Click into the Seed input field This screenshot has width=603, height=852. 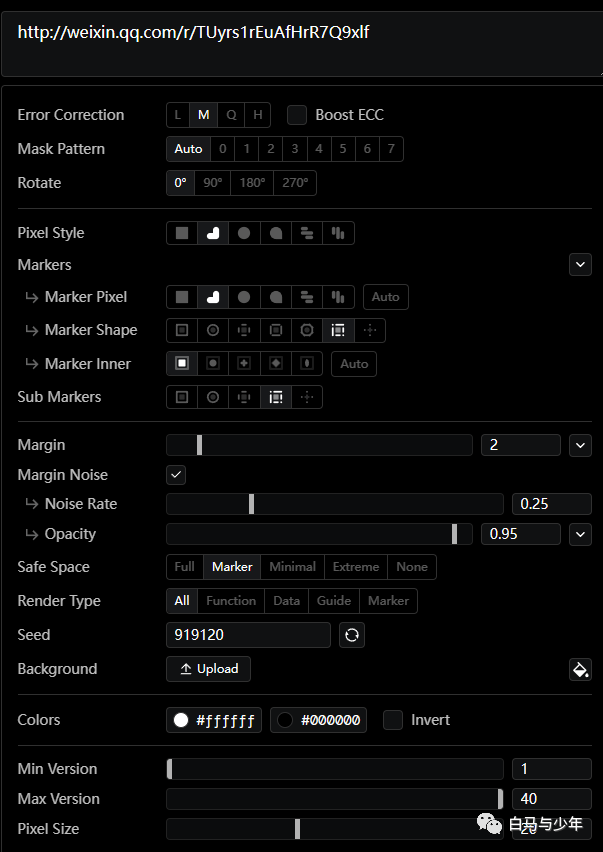[248, 635]
